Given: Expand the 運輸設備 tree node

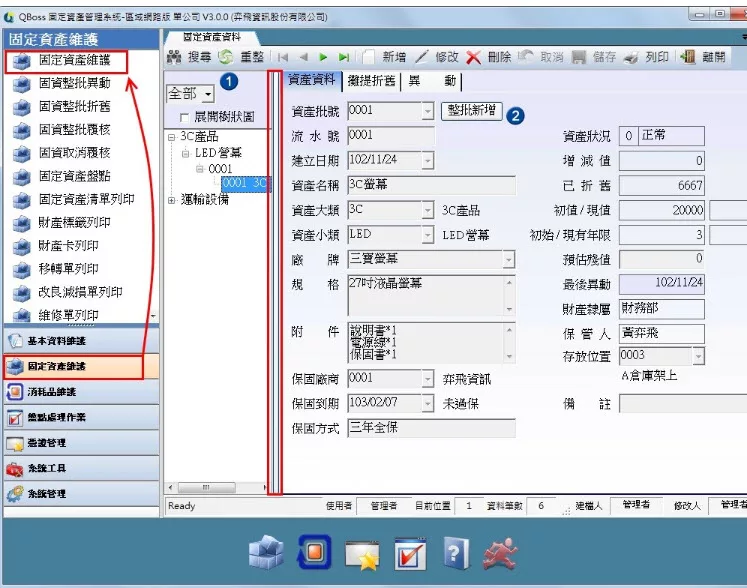Looking at the screenshot, I should pos(172,200).
